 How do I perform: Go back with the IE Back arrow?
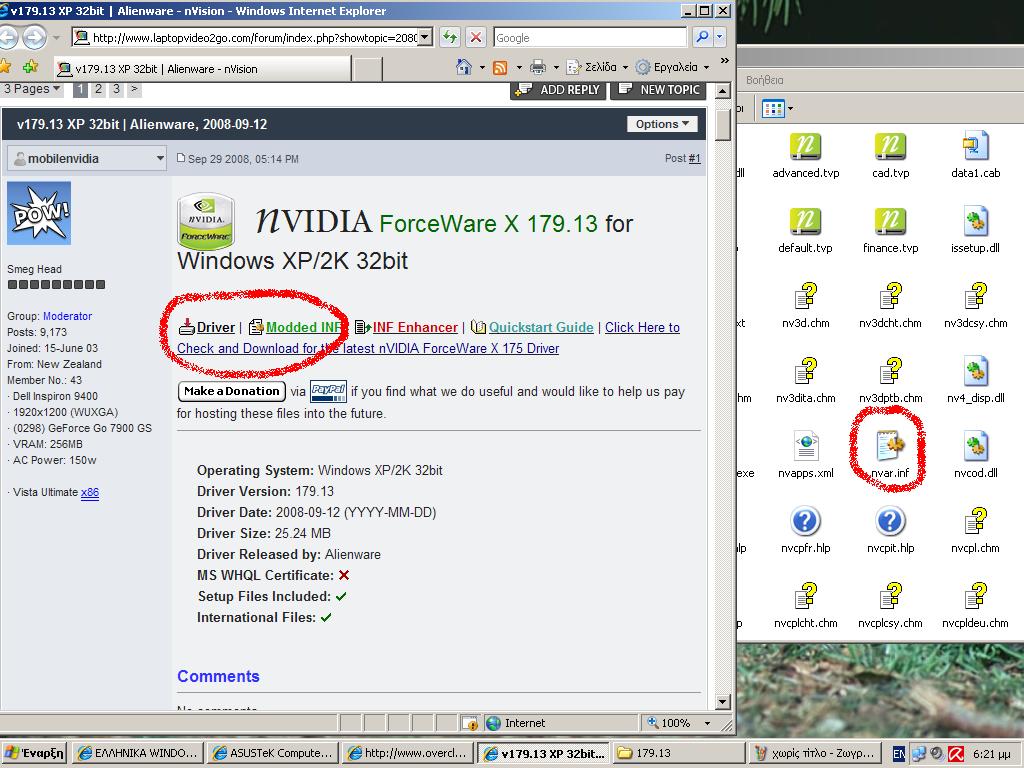8,37
